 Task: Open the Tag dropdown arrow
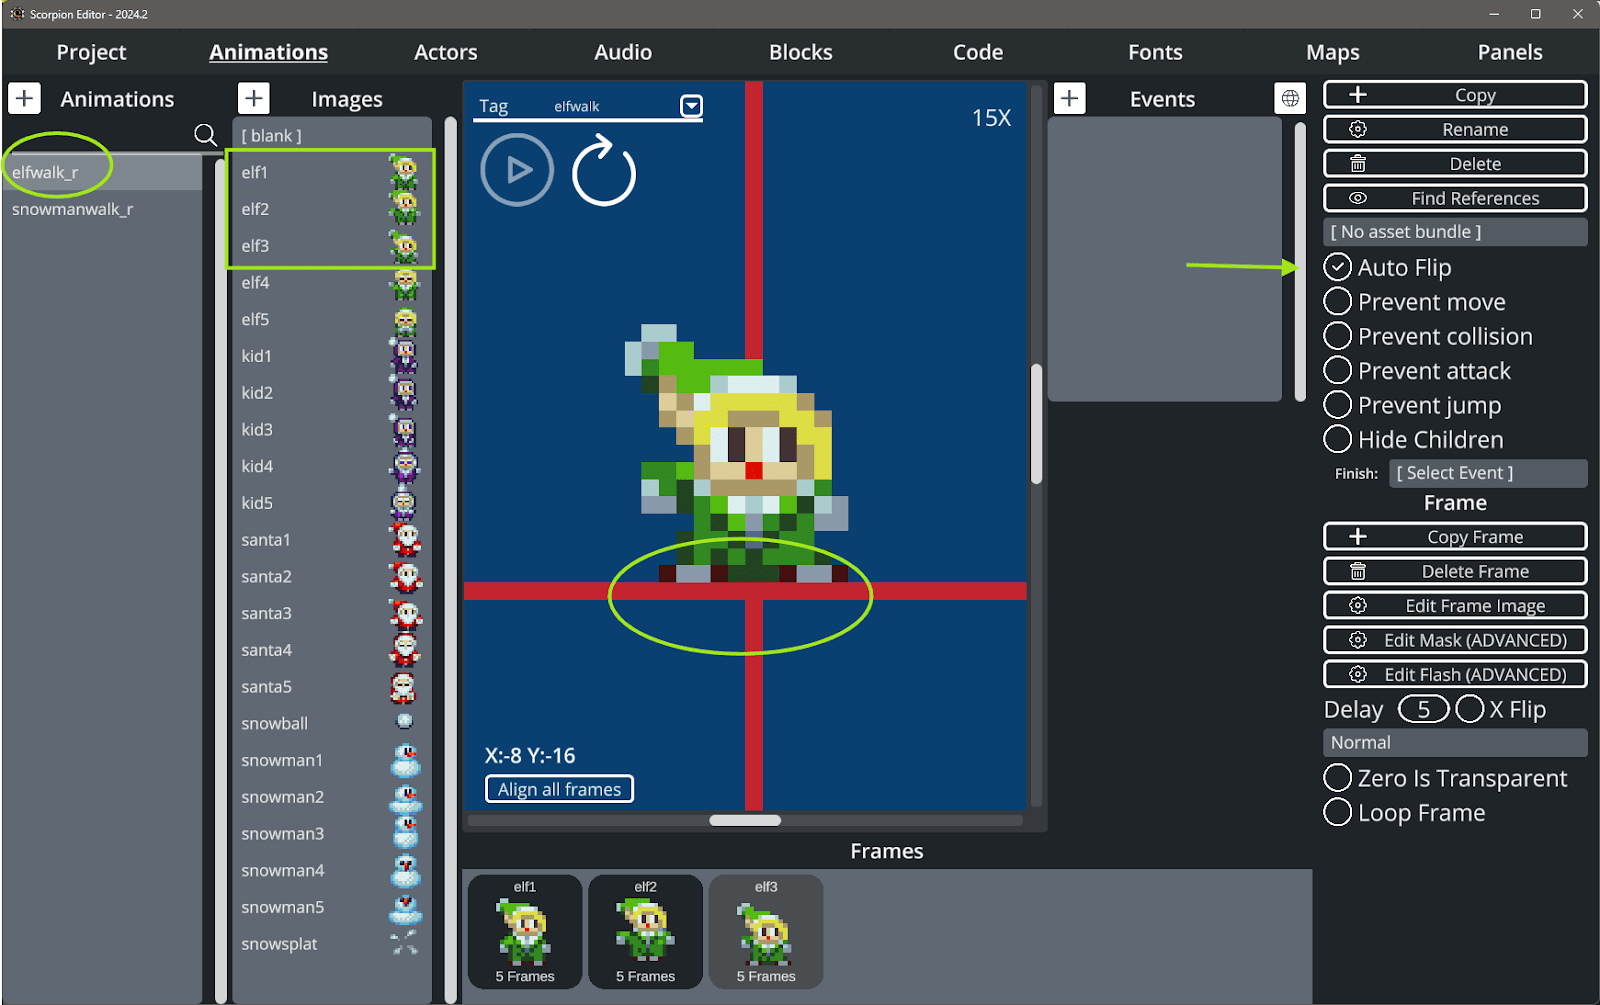(x=691, y=106)
